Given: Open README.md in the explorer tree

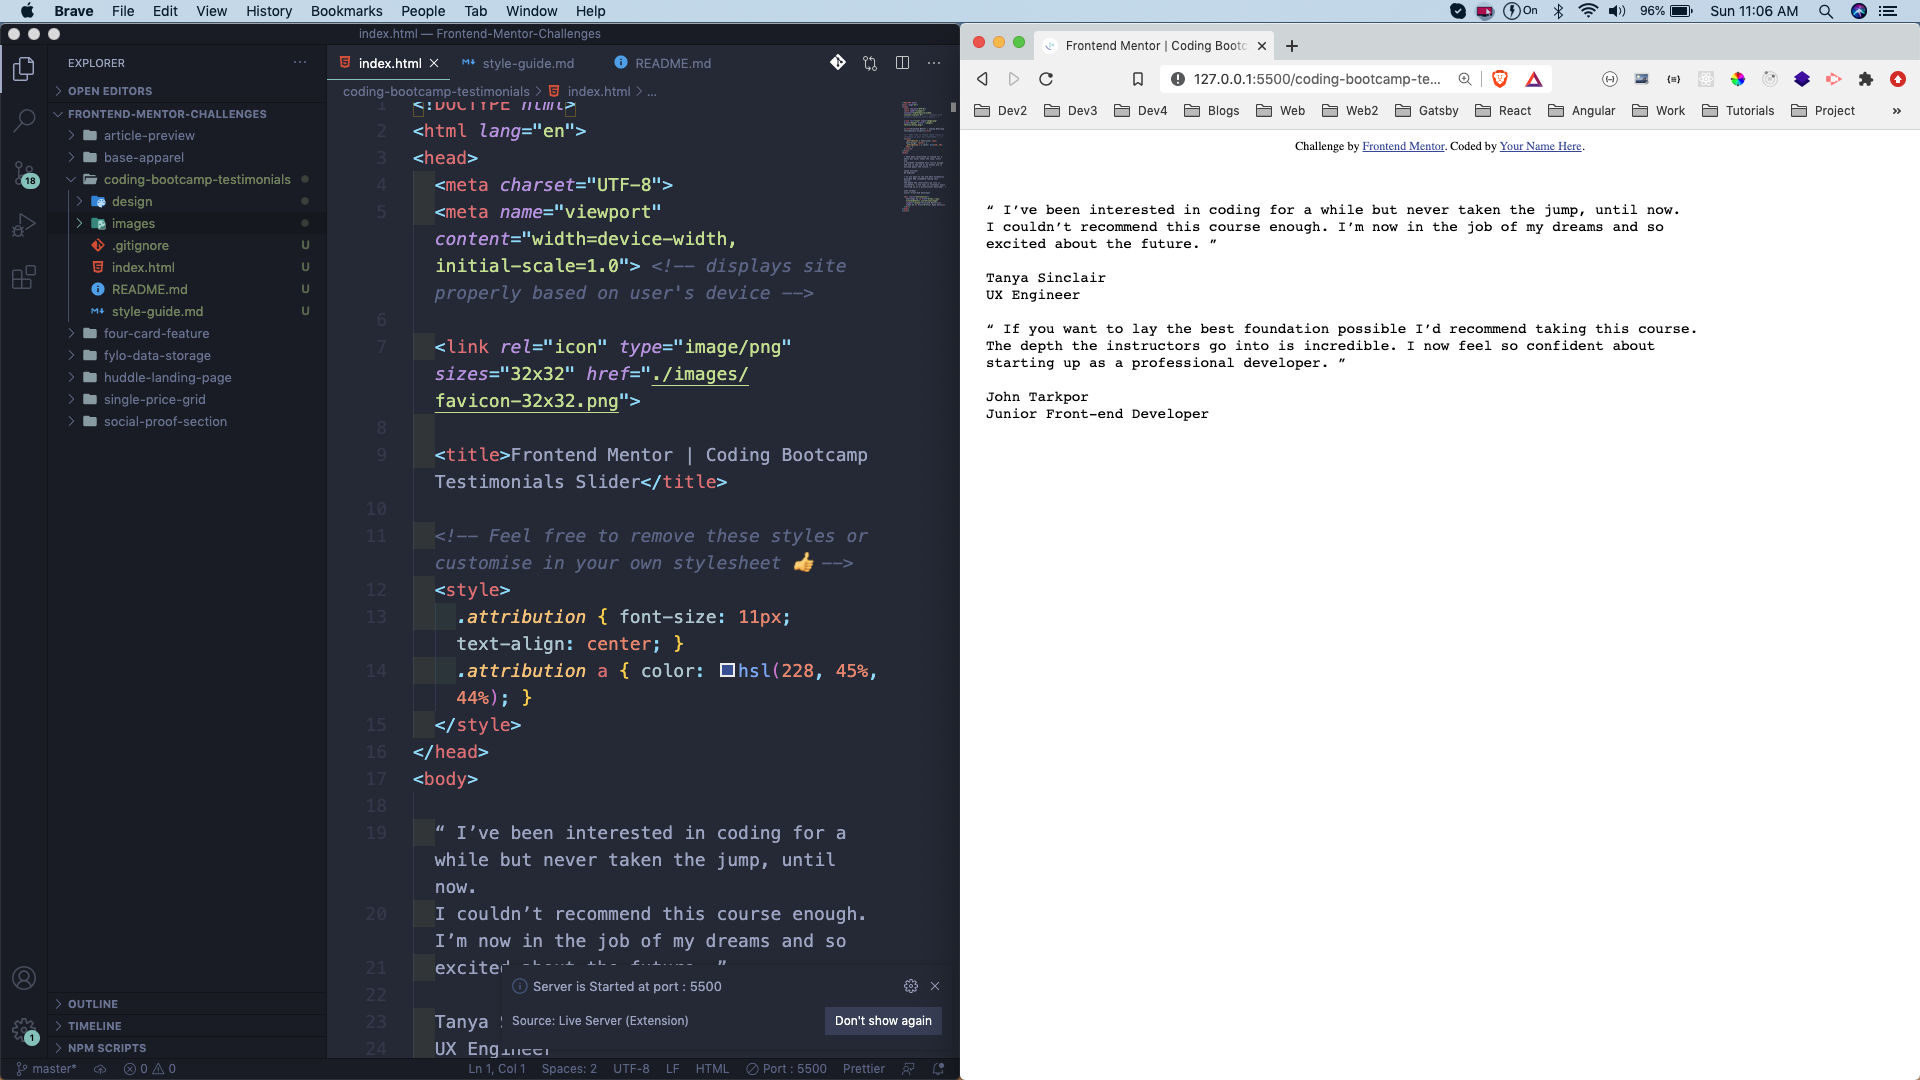Looking at the screenshot, I should [x=149, y=289].
